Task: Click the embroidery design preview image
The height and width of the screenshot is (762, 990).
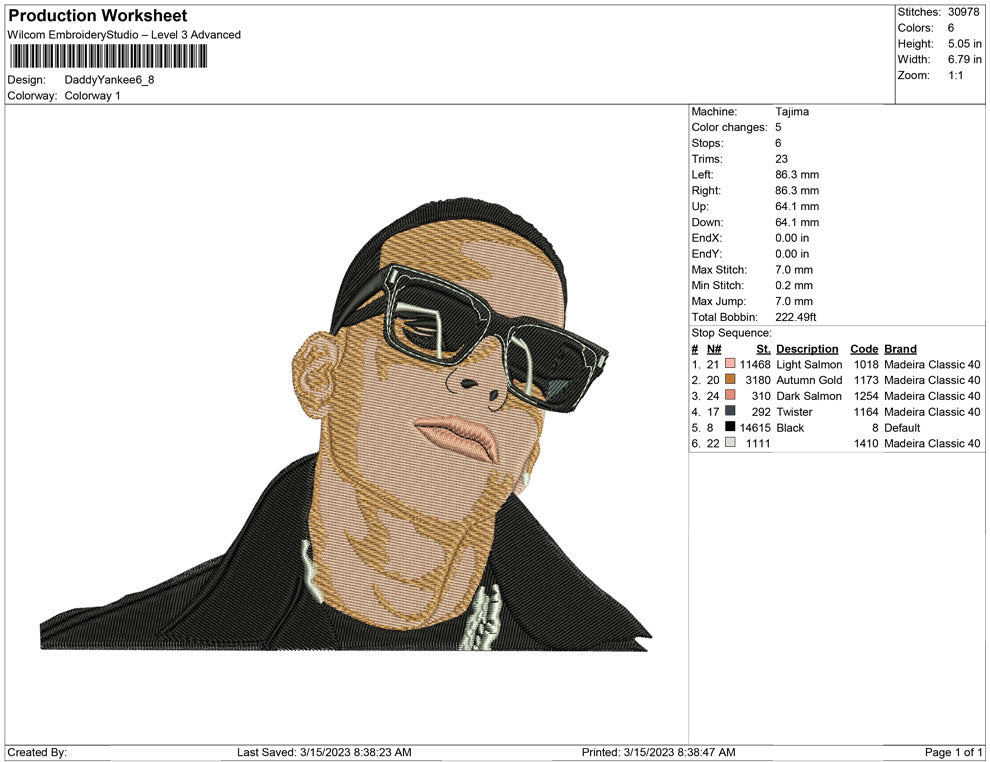Action: click(x=345, y=424)
